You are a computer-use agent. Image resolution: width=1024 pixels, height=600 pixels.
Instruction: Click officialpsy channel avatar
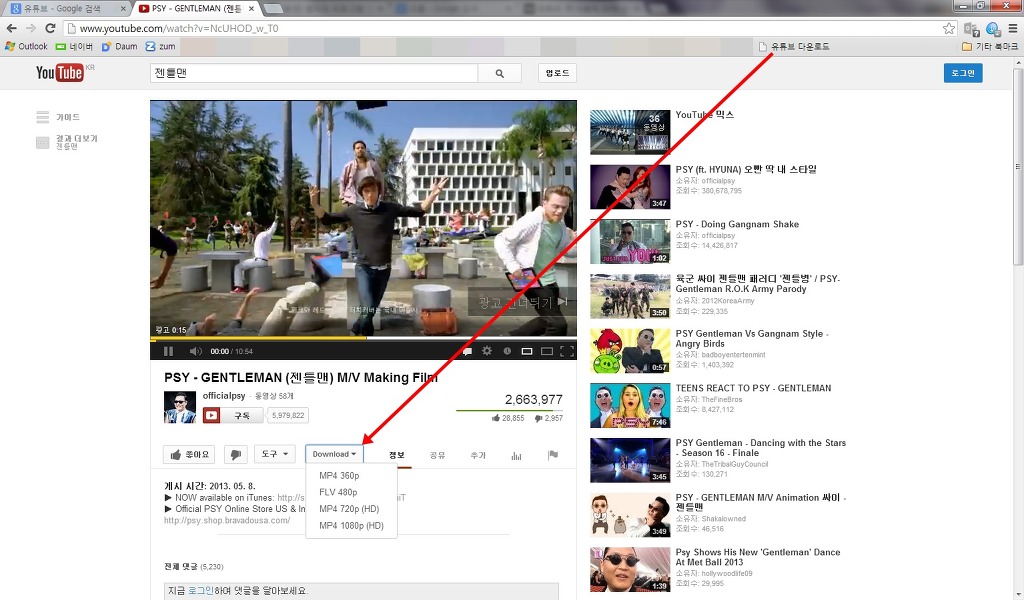[x=180, y=407]
